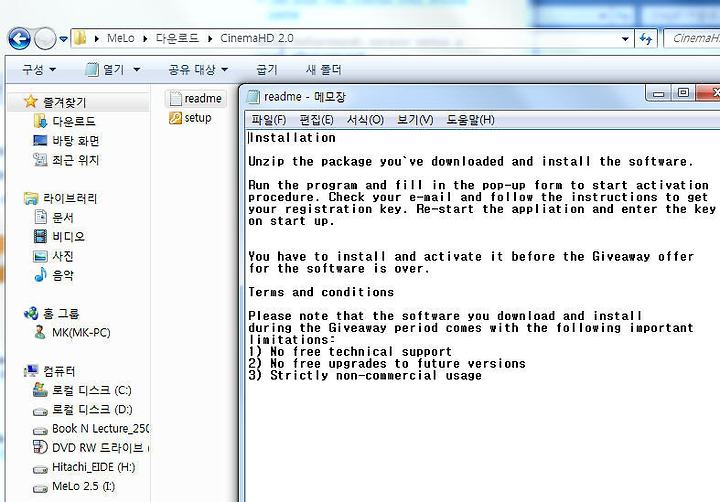Click '2) No free upgrades' line
720x502 pixels.
(x=387, y=364)
